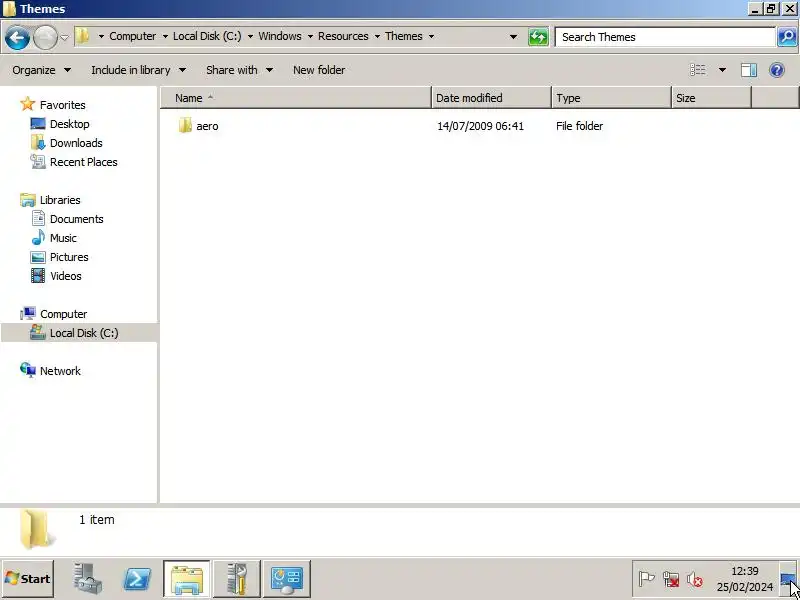Change view using the view icon

pos(697,70)
